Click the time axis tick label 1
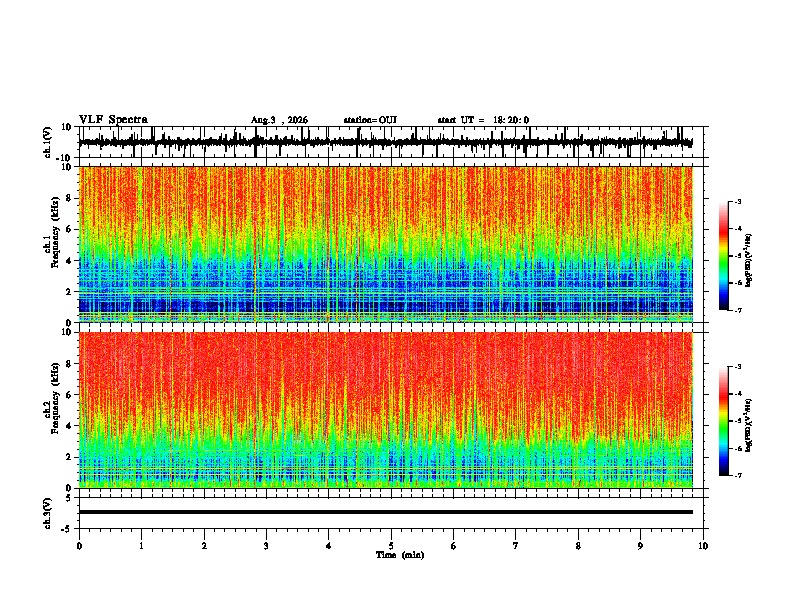The image size is (792, 612). (x=141, y=546)
